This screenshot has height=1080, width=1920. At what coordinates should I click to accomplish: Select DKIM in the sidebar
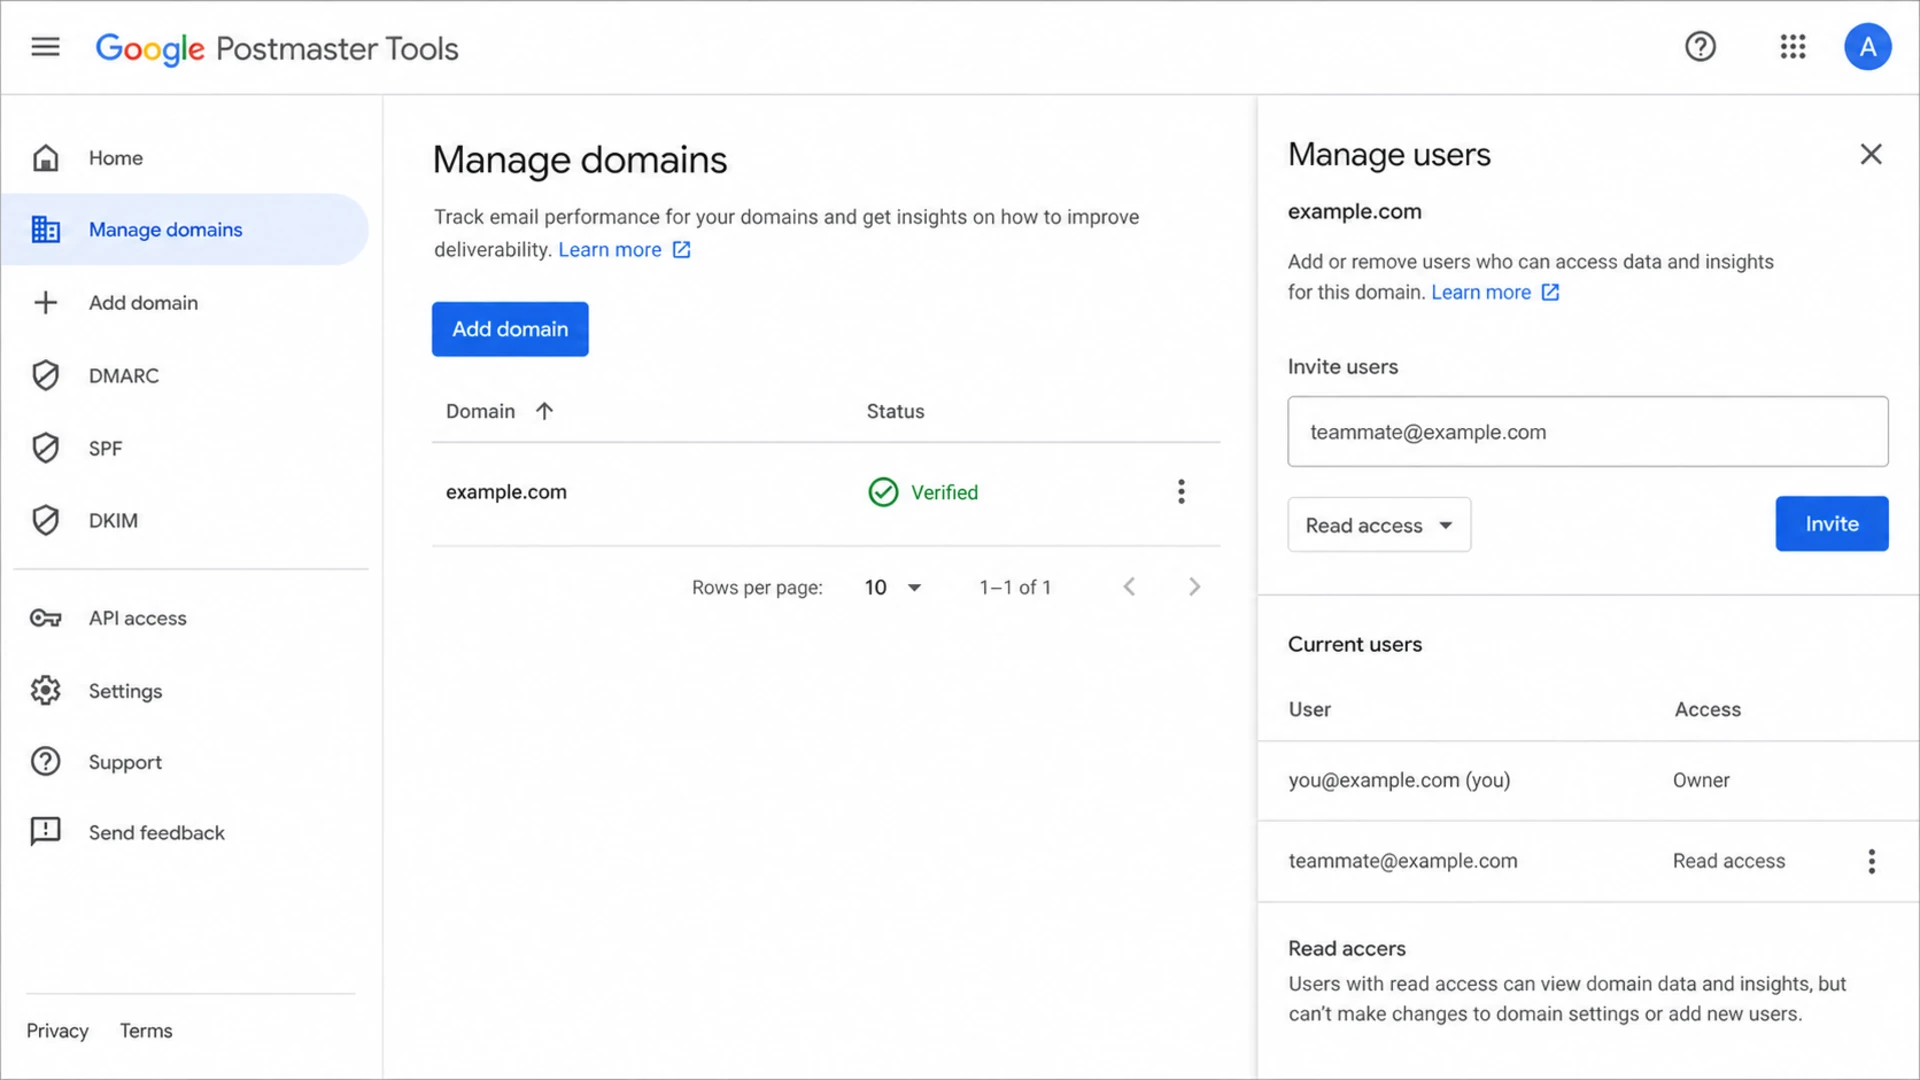pos(186,520)
